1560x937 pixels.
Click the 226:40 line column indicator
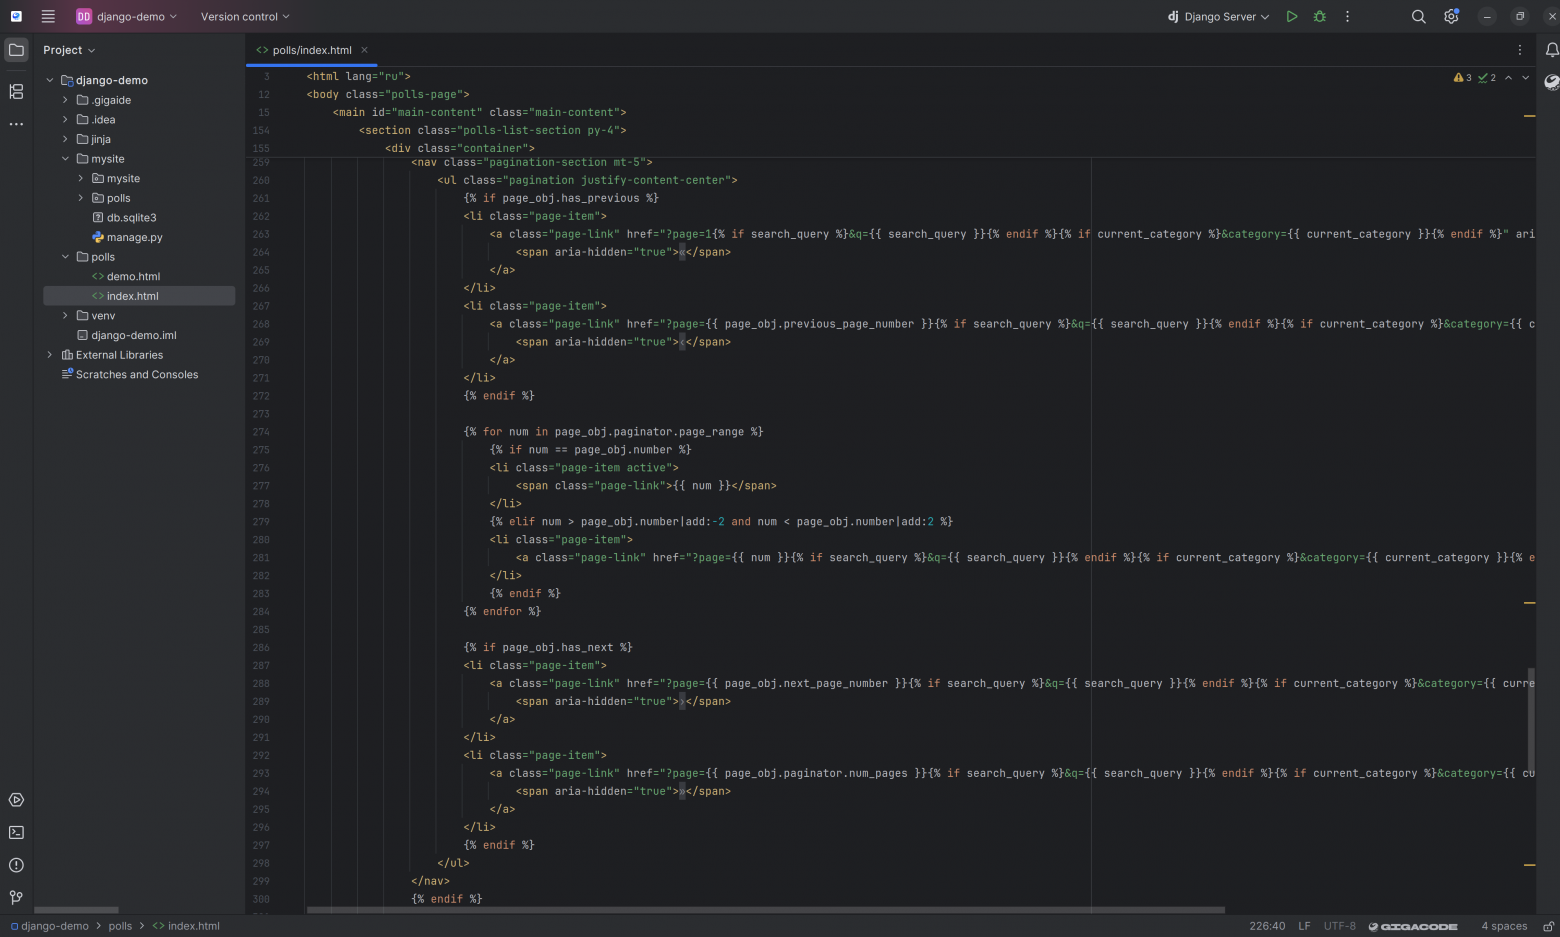point(1267,926)
